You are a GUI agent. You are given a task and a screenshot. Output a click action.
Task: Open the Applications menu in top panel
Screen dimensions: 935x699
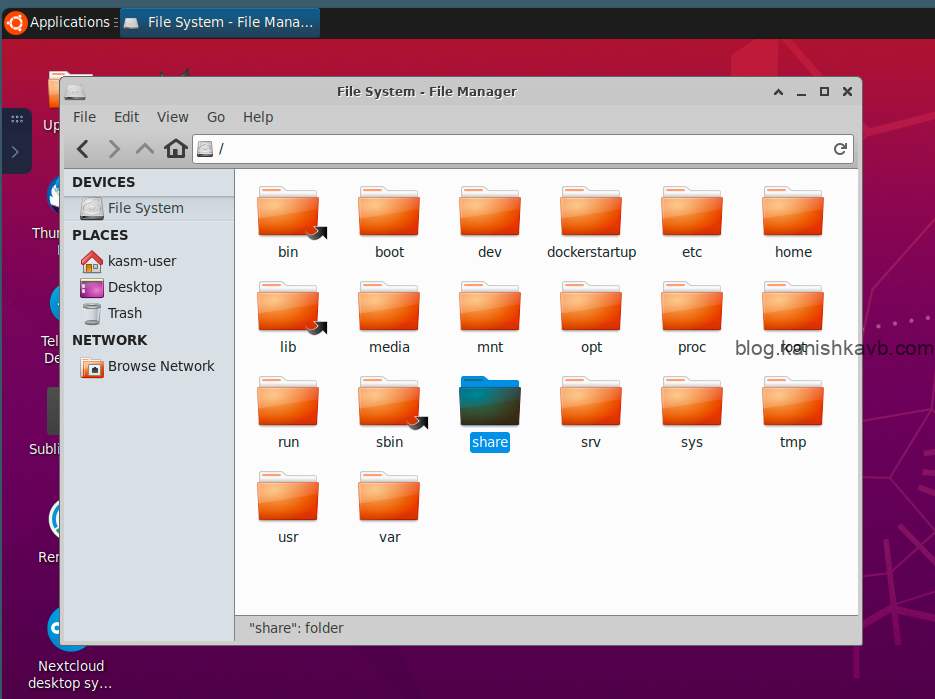pos(58,22)
